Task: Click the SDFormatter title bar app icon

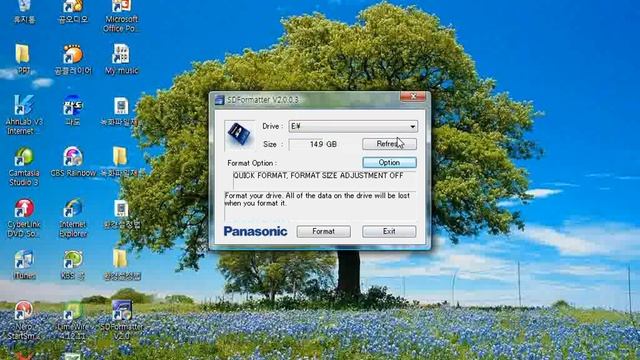Action: [x=220, y=100]
